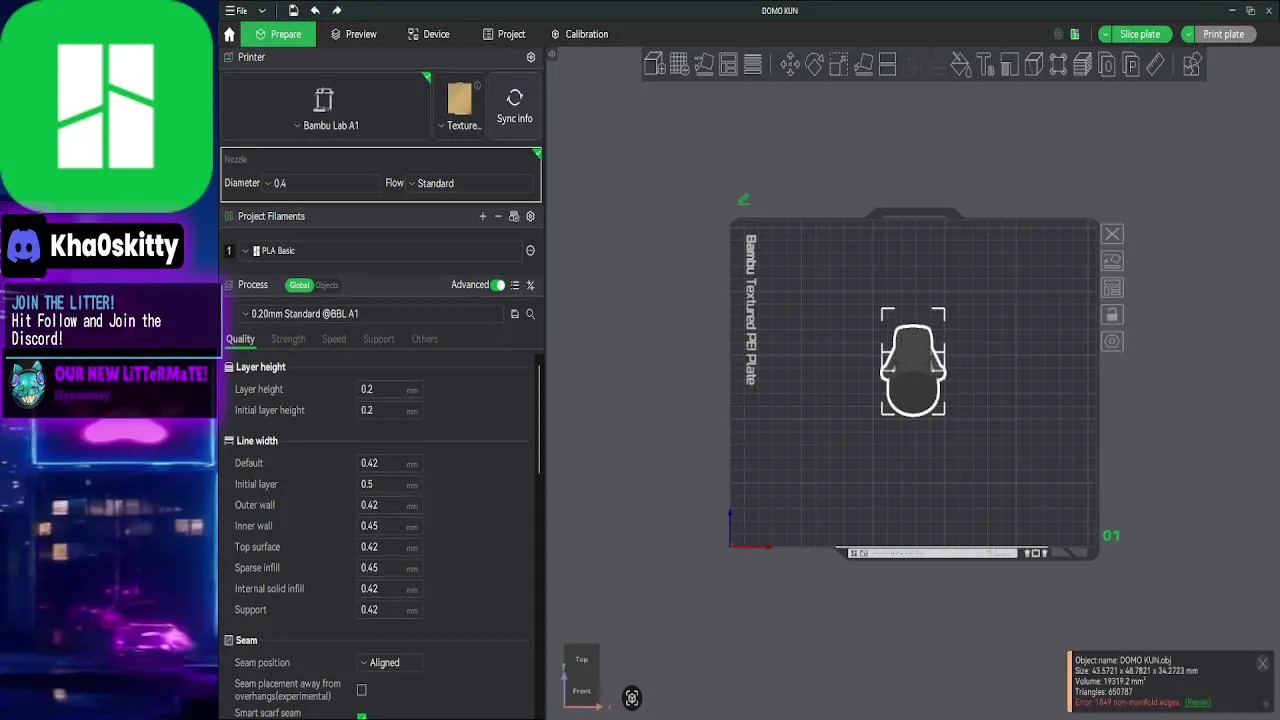Open the Speed settings tab

coord(334,339)
